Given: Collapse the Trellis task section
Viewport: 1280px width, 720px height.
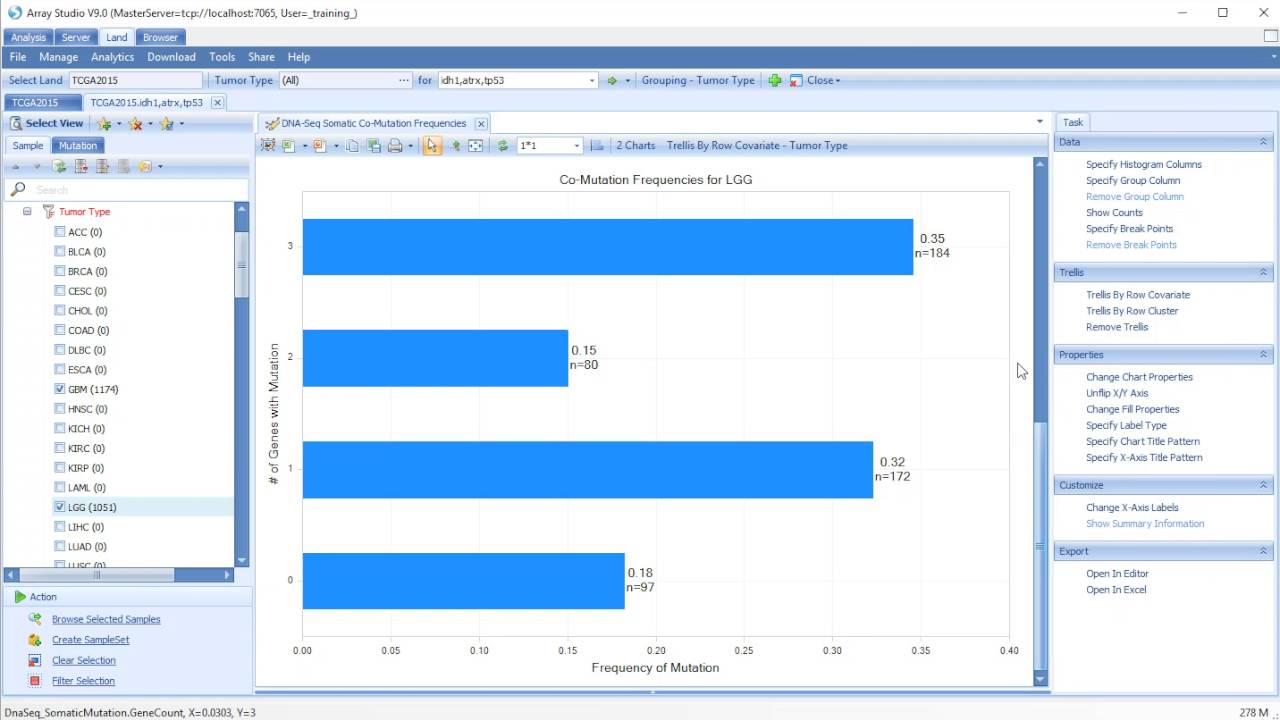Looking at the screenshot, I should pos(1263,272).
